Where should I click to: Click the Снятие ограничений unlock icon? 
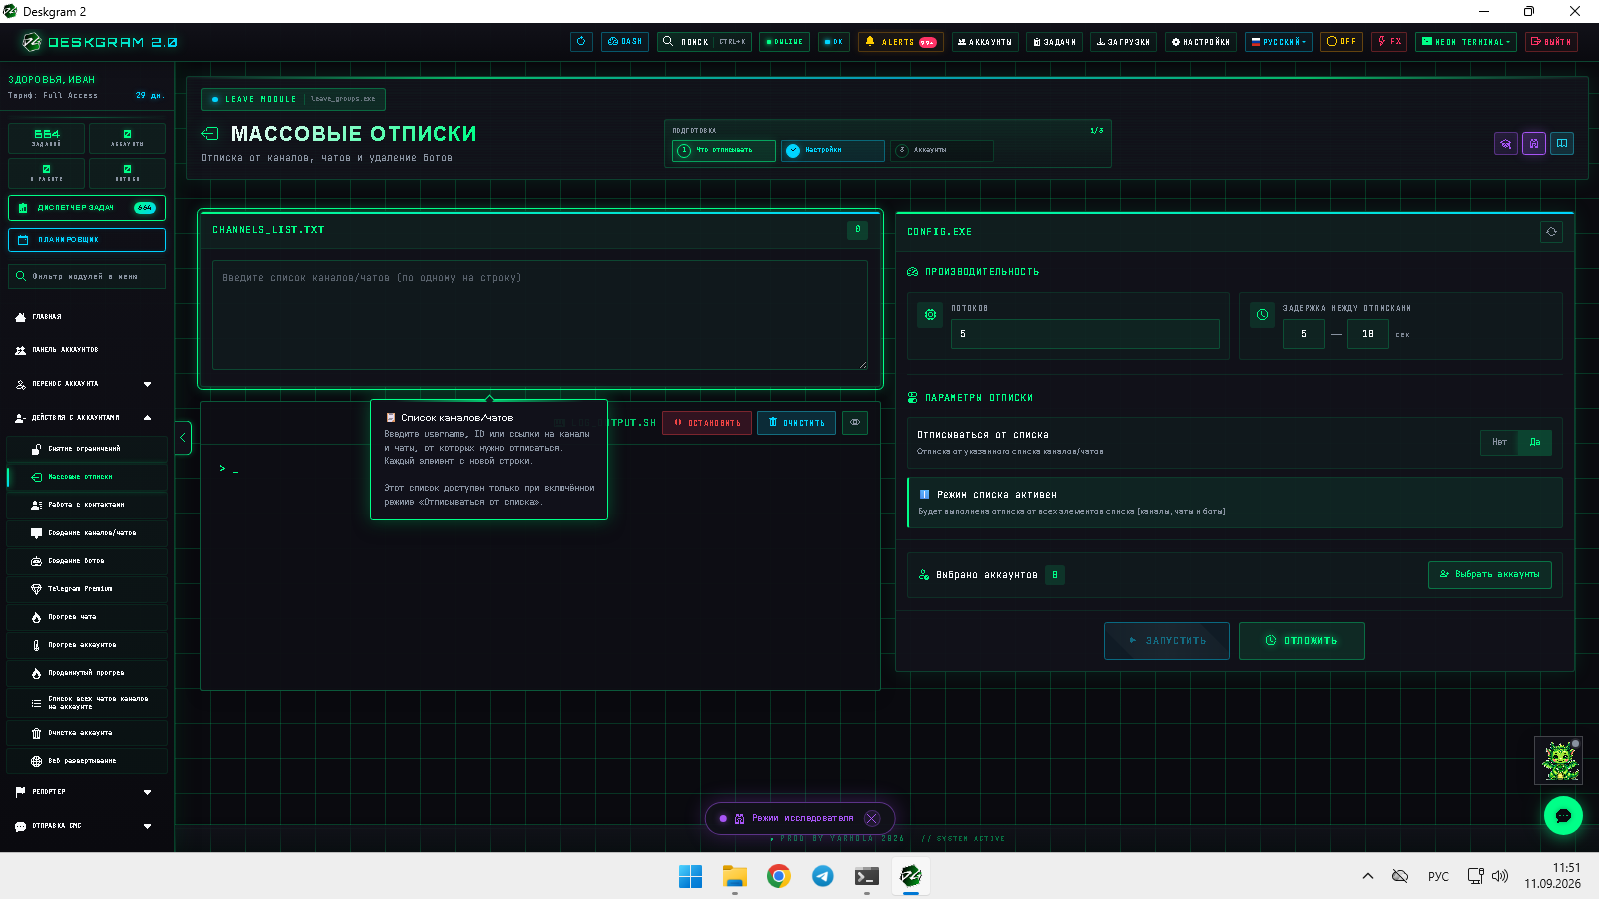(37, 449)
